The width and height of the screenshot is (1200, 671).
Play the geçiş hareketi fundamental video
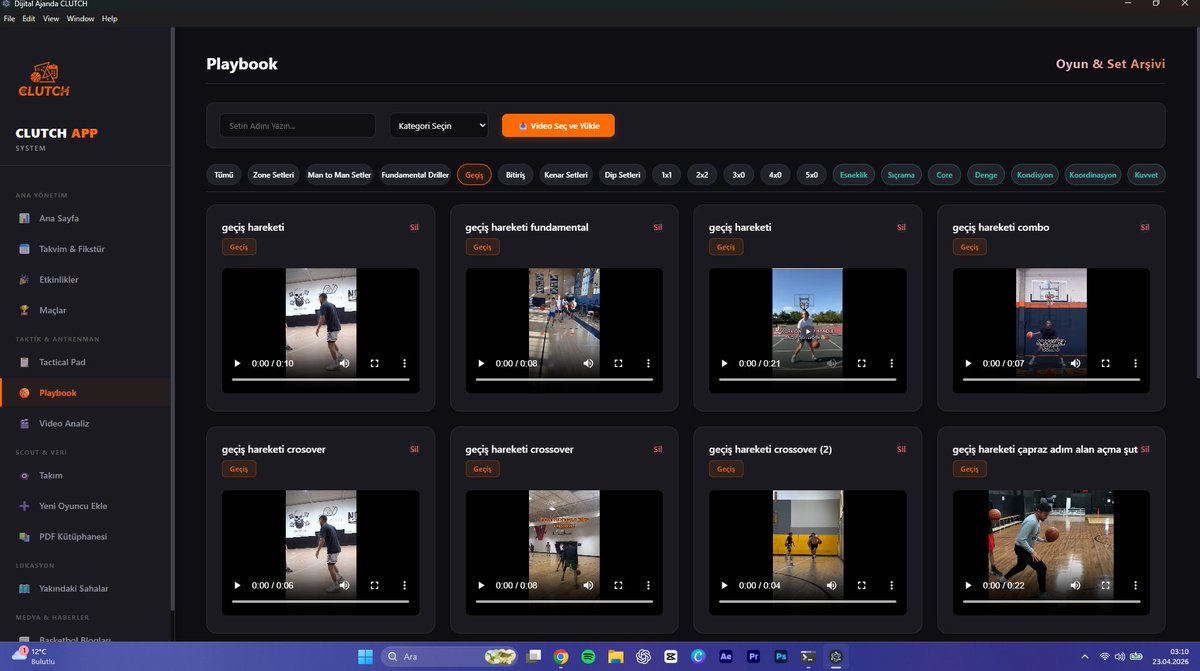481,364
